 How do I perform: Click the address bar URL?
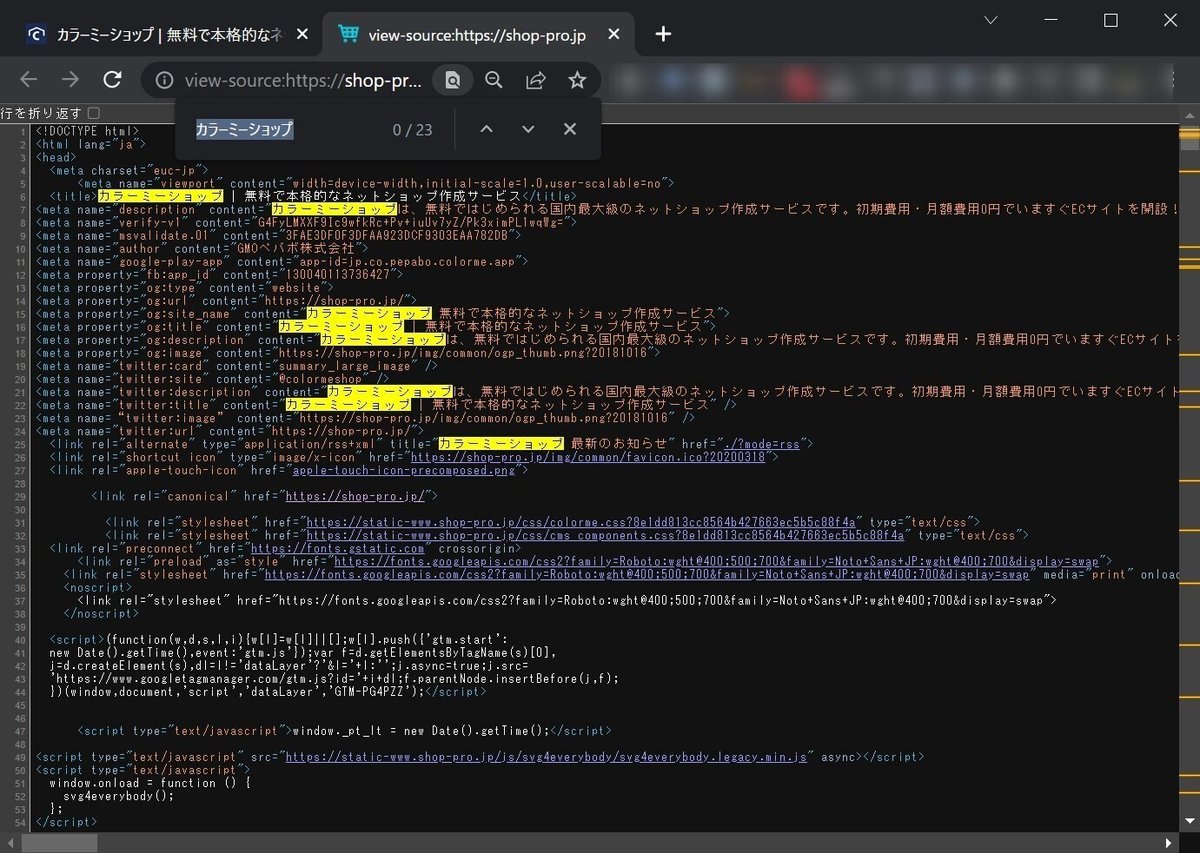tap(303, 81)
